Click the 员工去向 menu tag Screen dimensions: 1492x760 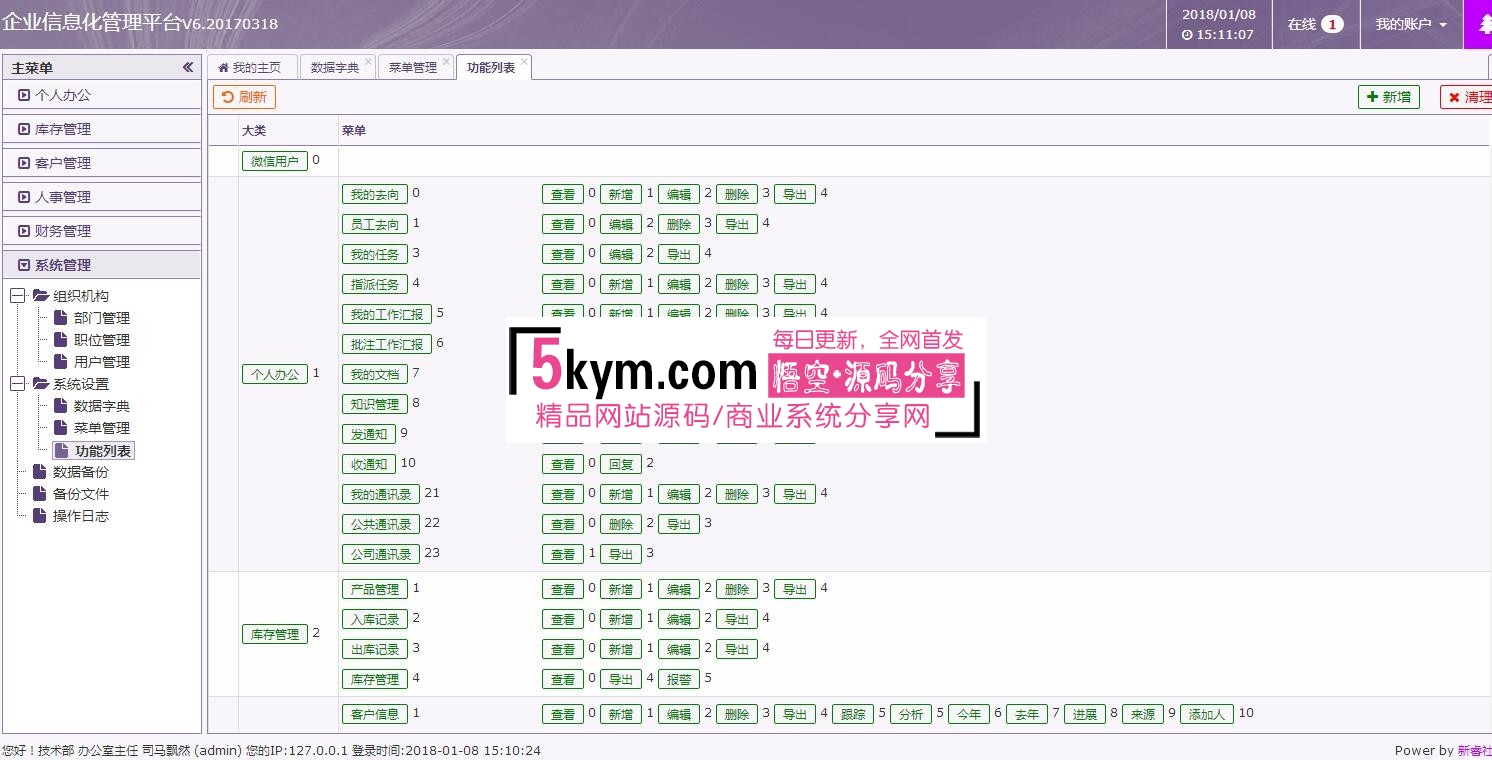pos(374,224)
